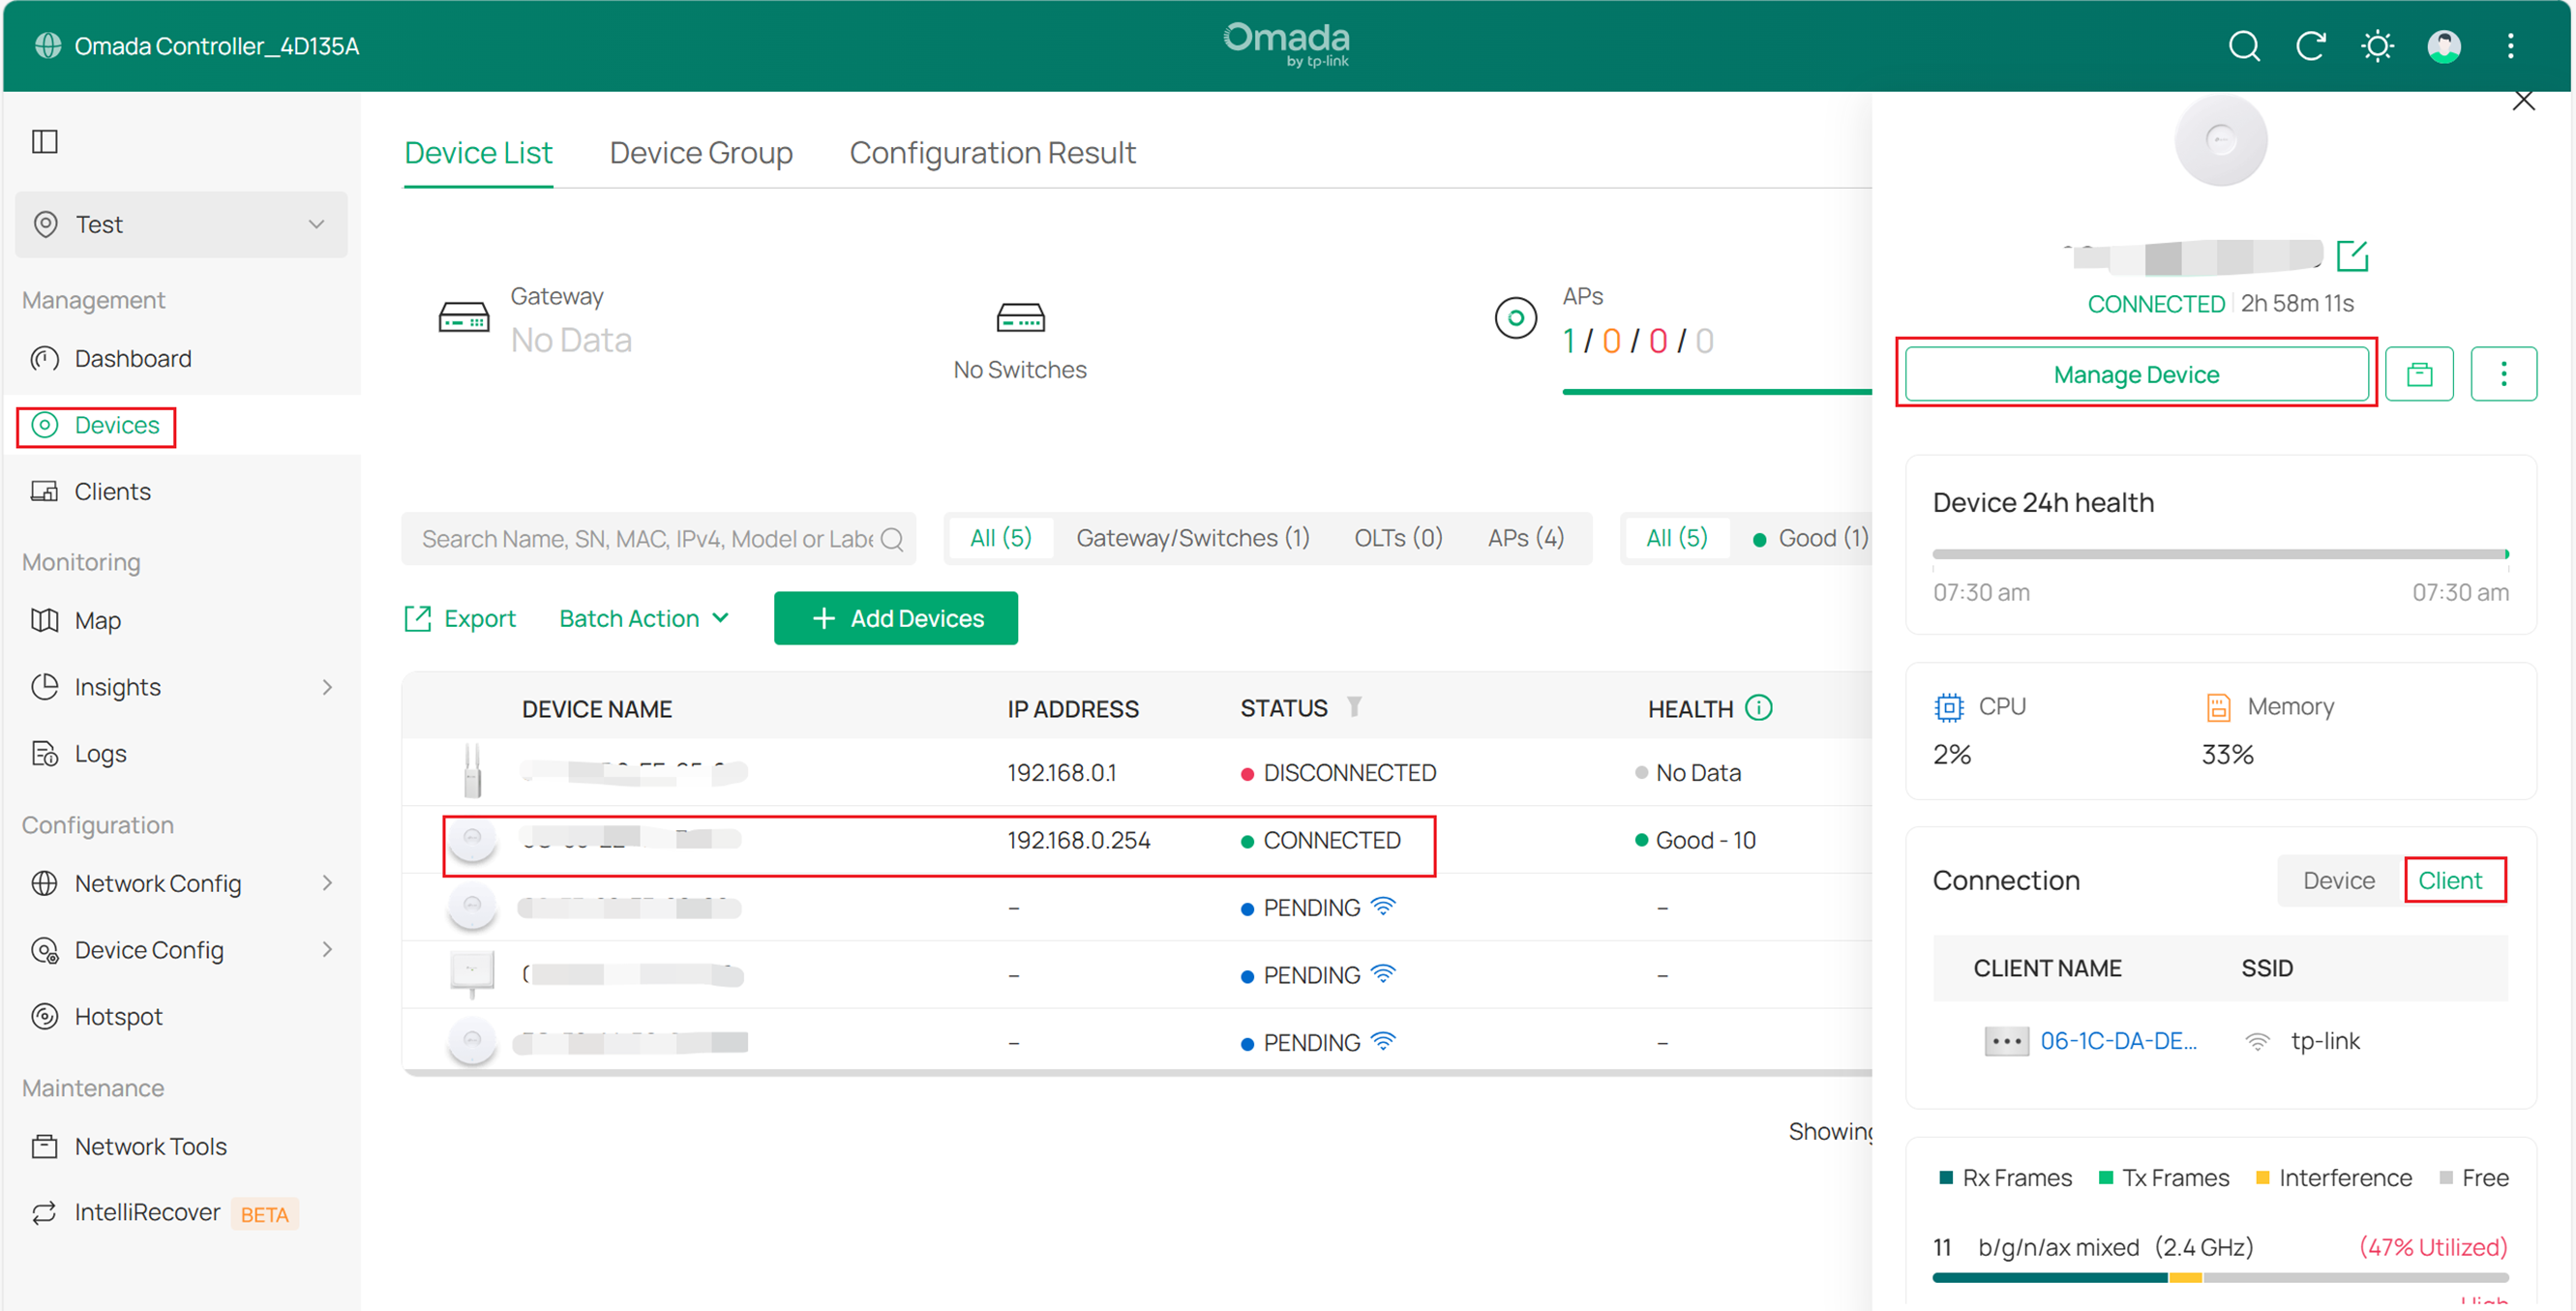Switch to the Device Group tab
Screen dimensions: 2576x1311
(701, 152)
